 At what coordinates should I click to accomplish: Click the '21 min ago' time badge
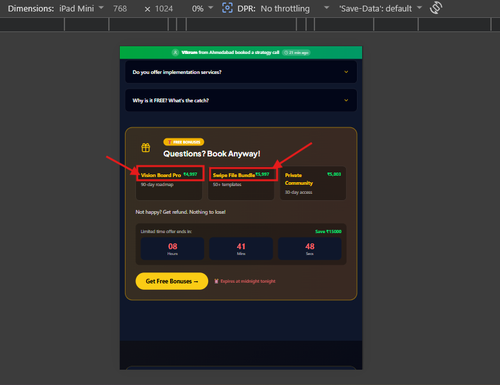[x=296, y=53]
